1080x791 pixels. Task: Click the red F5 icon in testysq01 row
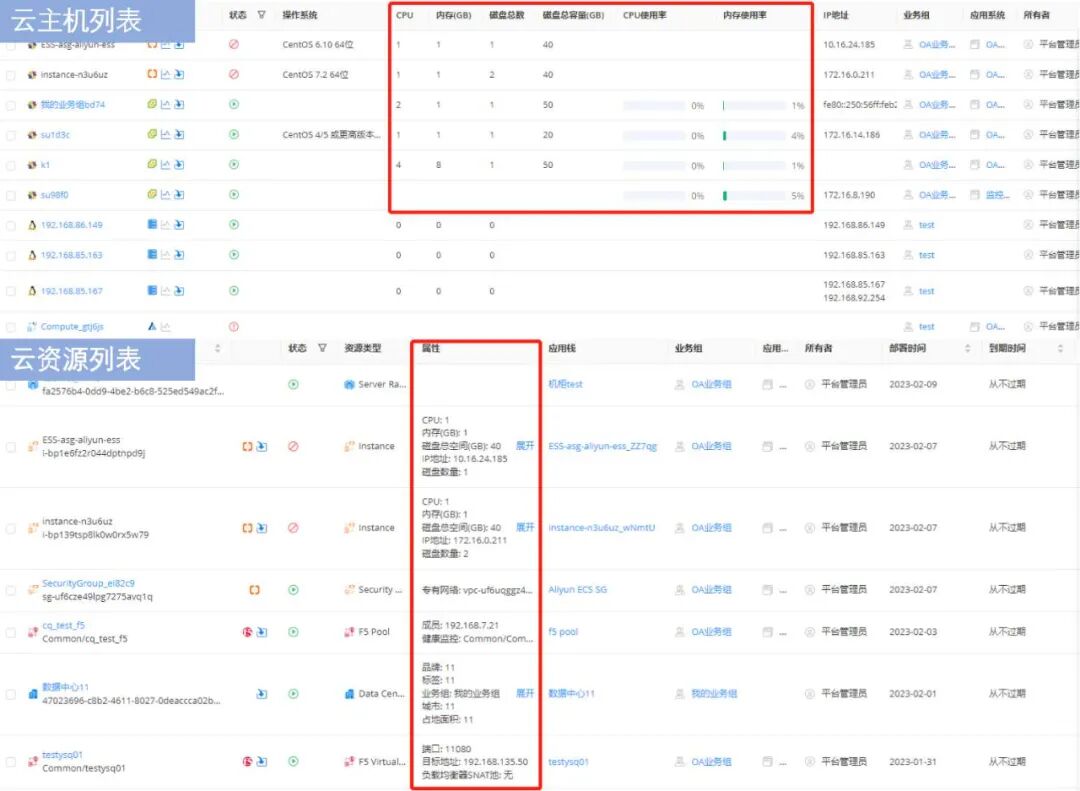point(247,761)
